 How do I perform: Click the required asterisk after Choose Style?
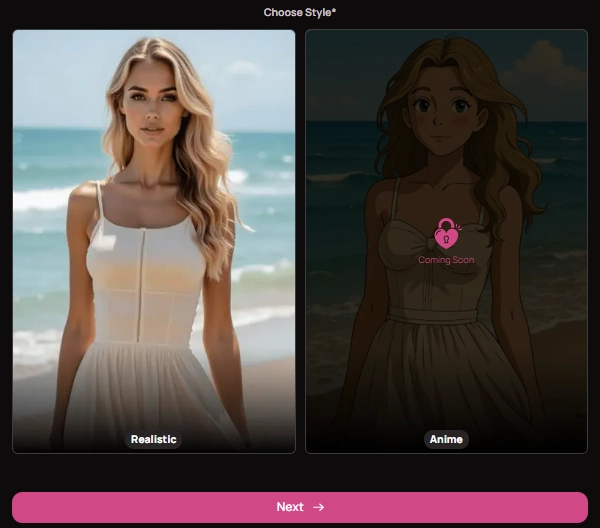tap(334, 12)
